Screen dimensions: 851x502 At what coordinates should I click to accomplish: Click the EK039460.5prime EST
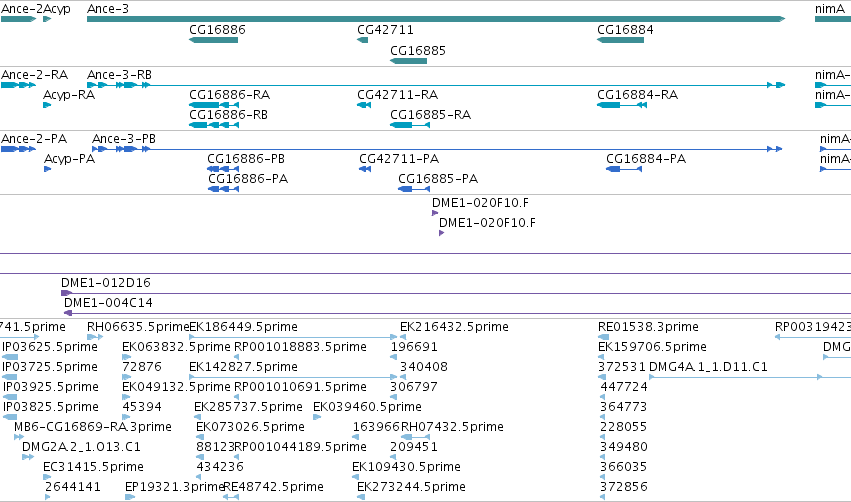pos(317,417)
